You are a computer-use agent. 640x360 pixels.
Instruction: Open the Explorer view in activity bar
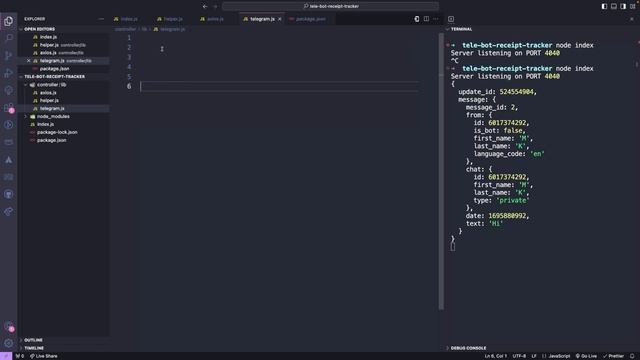[x=9, y=21]
